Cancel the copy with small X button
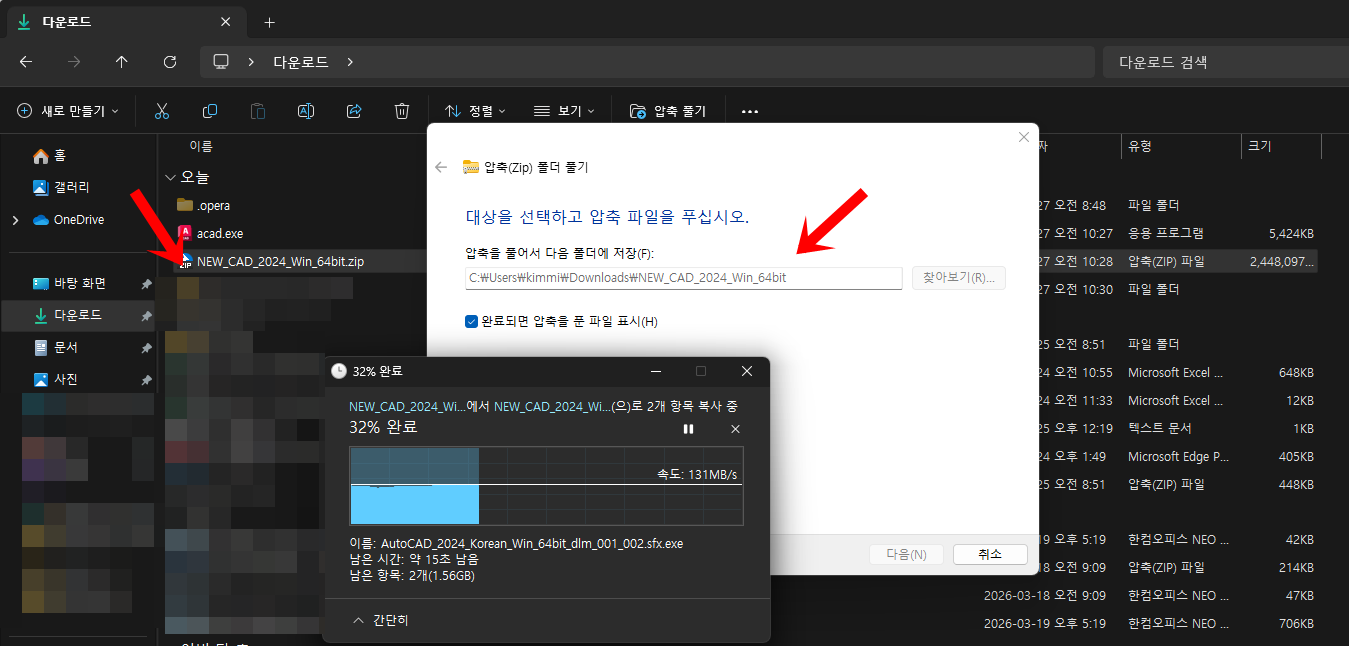Image resolution: width=1349 pixels, height=646 pixels. pos(735,429)
